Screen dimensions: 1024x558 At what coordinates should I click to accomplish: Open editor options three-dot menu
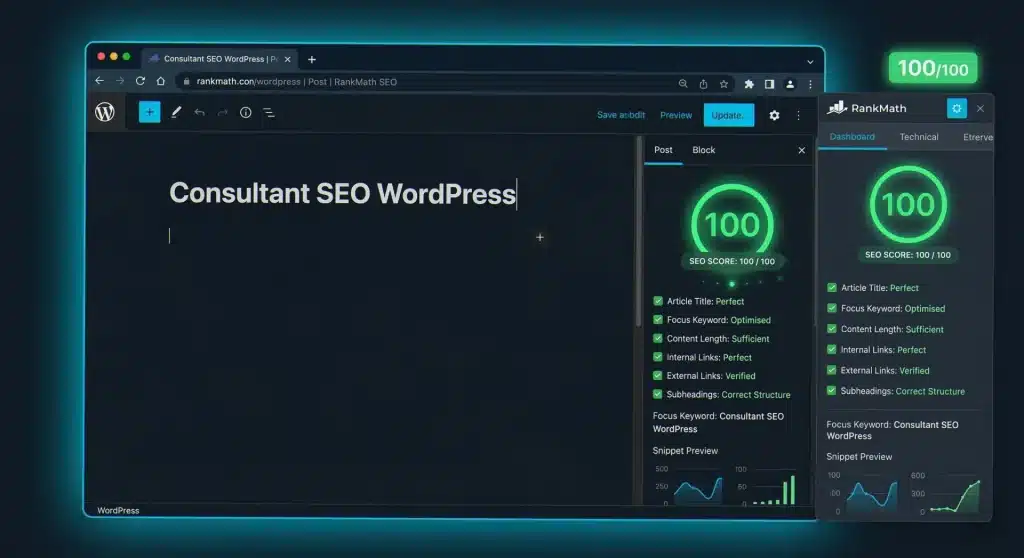coord(798,116)
